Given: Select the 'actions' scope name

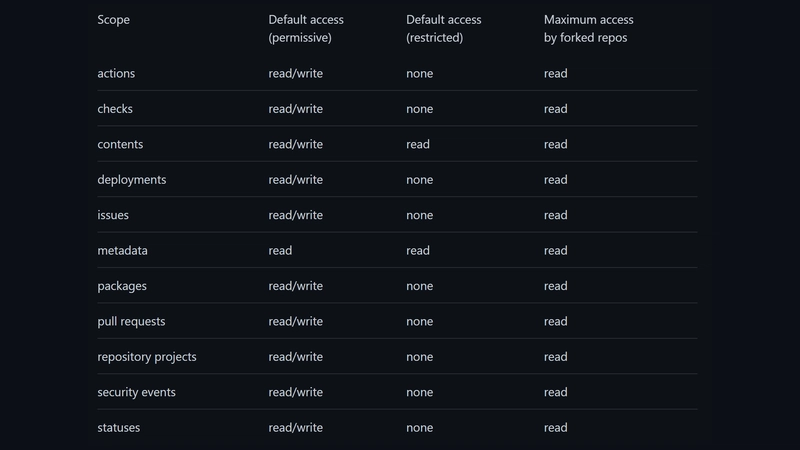Looking at the screenshot, I should click(116, 74).
